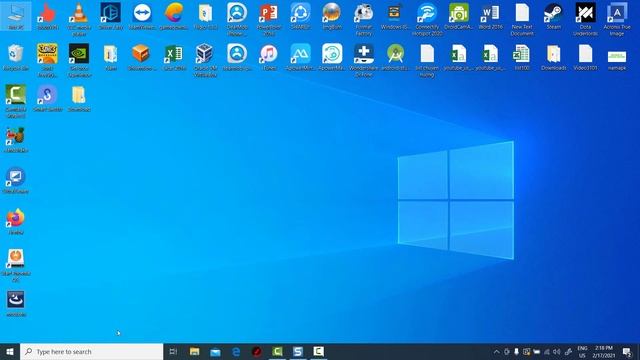The height and width of the screenshot is (360, 640).
Task: Open File Explorer from the taskbar
Action: click(194, 351)
